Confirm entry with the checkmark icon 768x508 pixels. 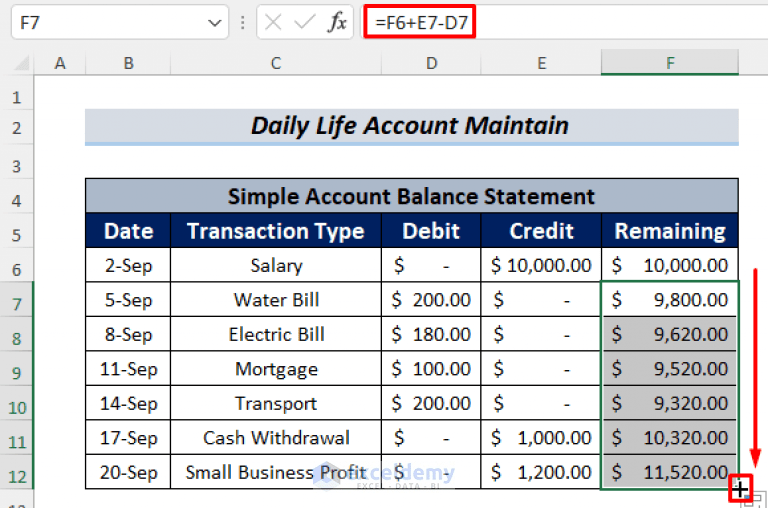[x=305, y=23]
